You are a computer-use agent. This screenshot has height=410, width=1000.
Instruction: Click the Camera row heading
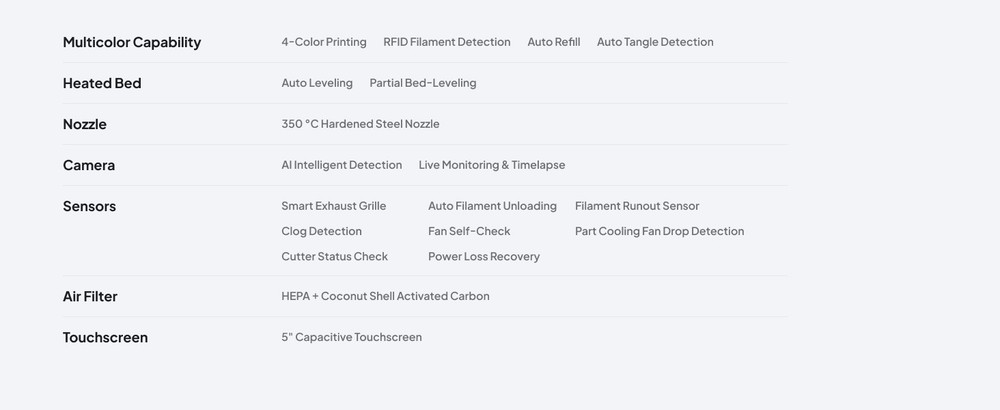[89, 165]
